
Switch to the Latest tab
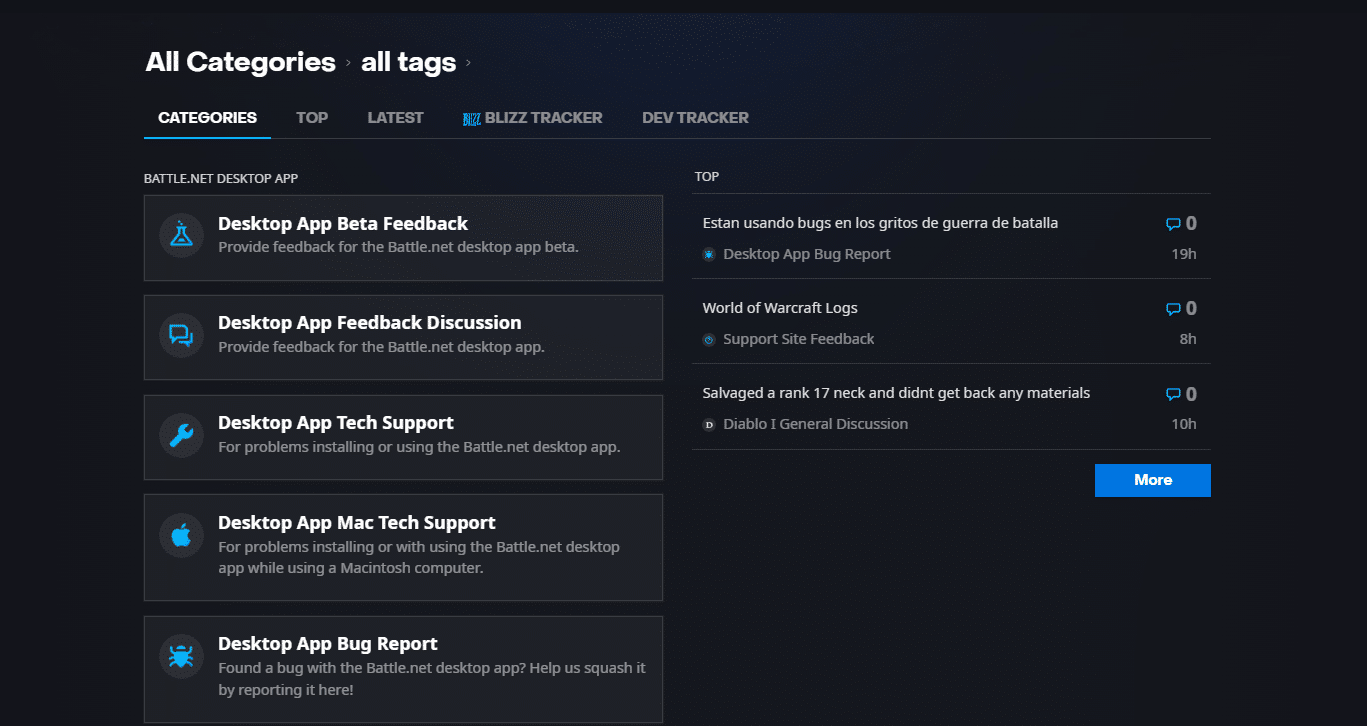point(395,118)
